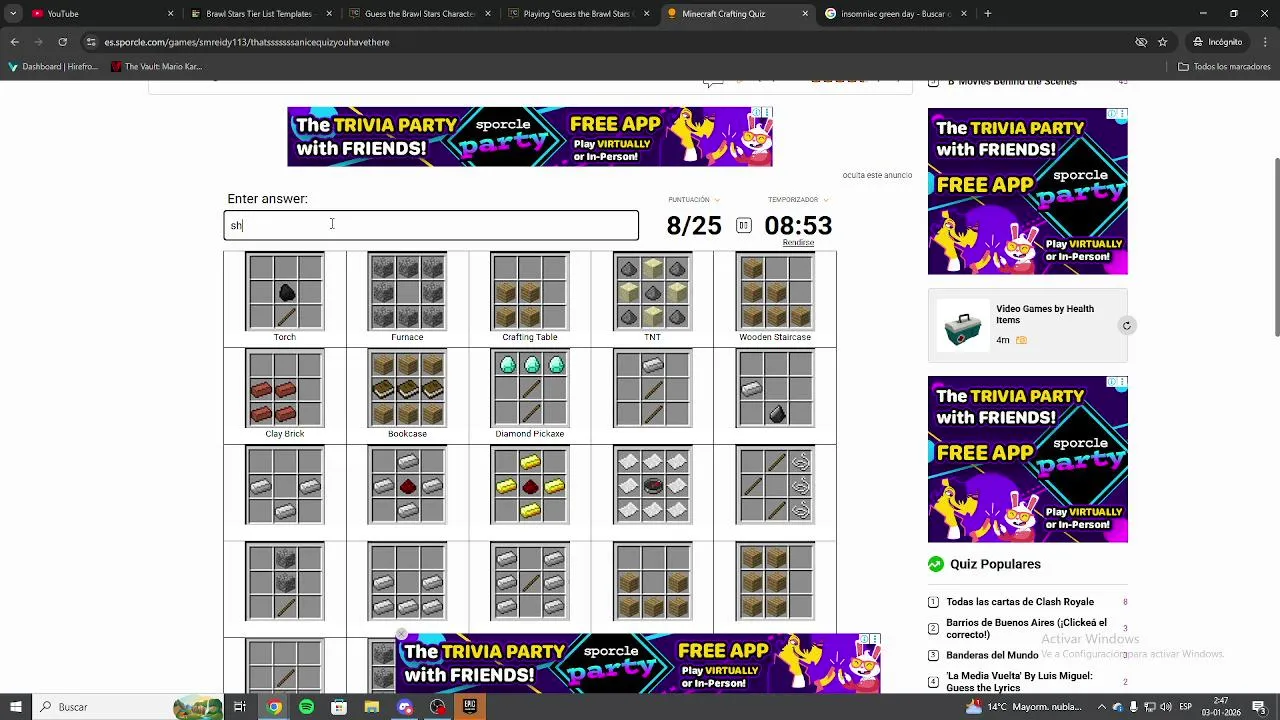
Task: Switch to insomniac green day search tab
Action: pos(895,14)
